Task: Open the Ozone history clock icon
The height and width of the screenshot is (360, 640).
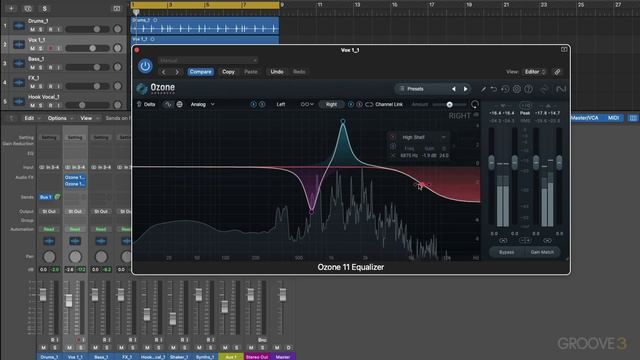Action: click(x=505, y=89)
